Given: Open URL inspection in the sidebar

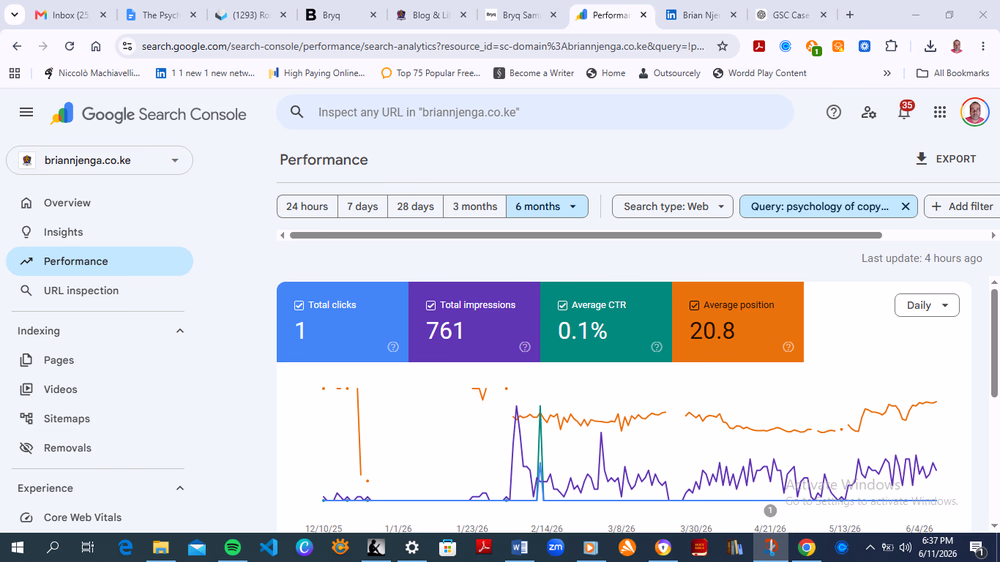Looking at the screenshot, I should 99,291.
